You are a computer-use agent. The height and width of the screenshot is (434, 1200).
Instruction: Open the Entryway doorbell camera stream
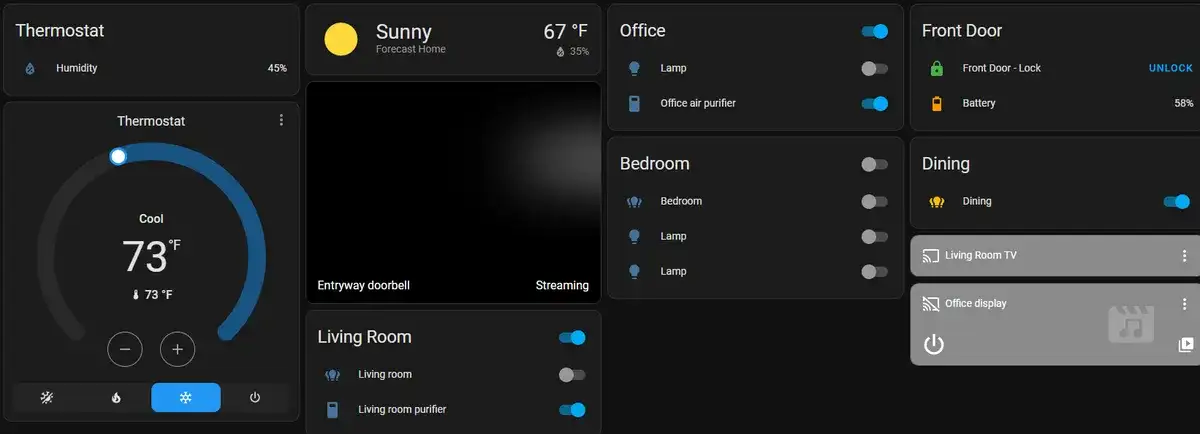pyautogui.click(x=453, y=192)
